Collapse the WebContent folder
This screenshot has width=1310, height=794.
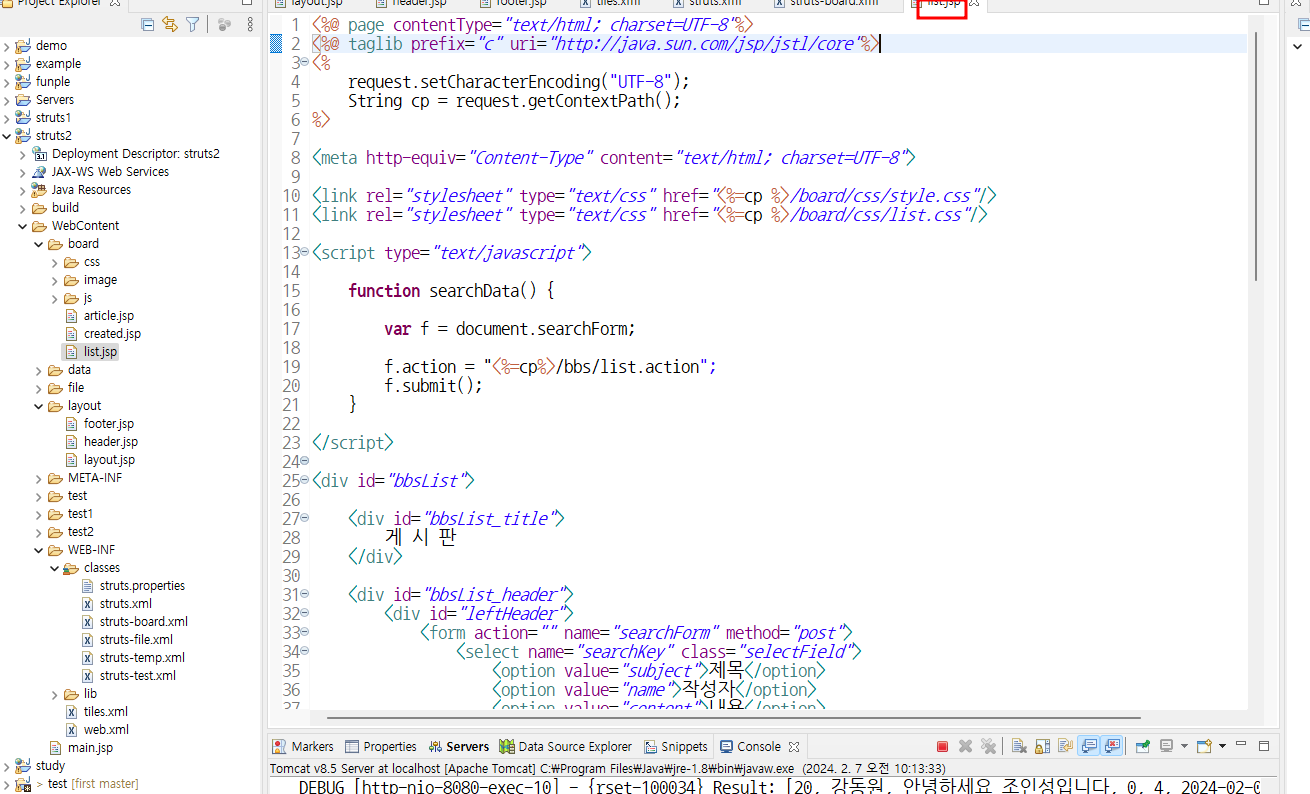(23, 226)
